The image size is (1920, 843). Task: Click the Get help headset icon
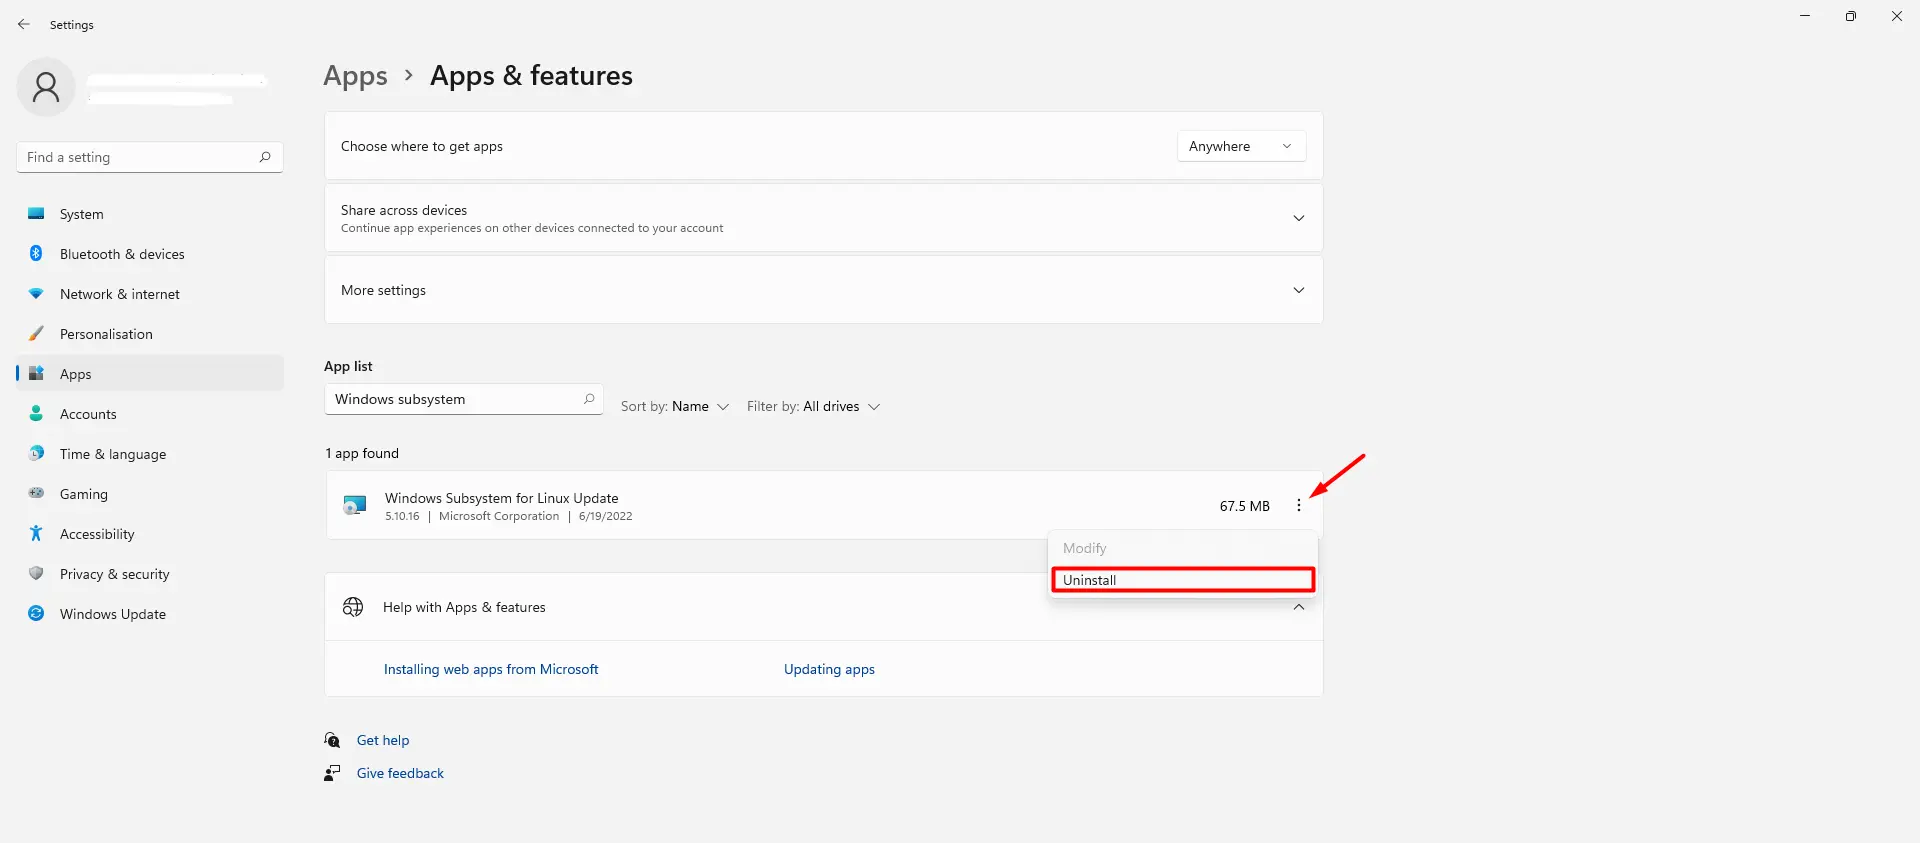click(x=332, y=740)
